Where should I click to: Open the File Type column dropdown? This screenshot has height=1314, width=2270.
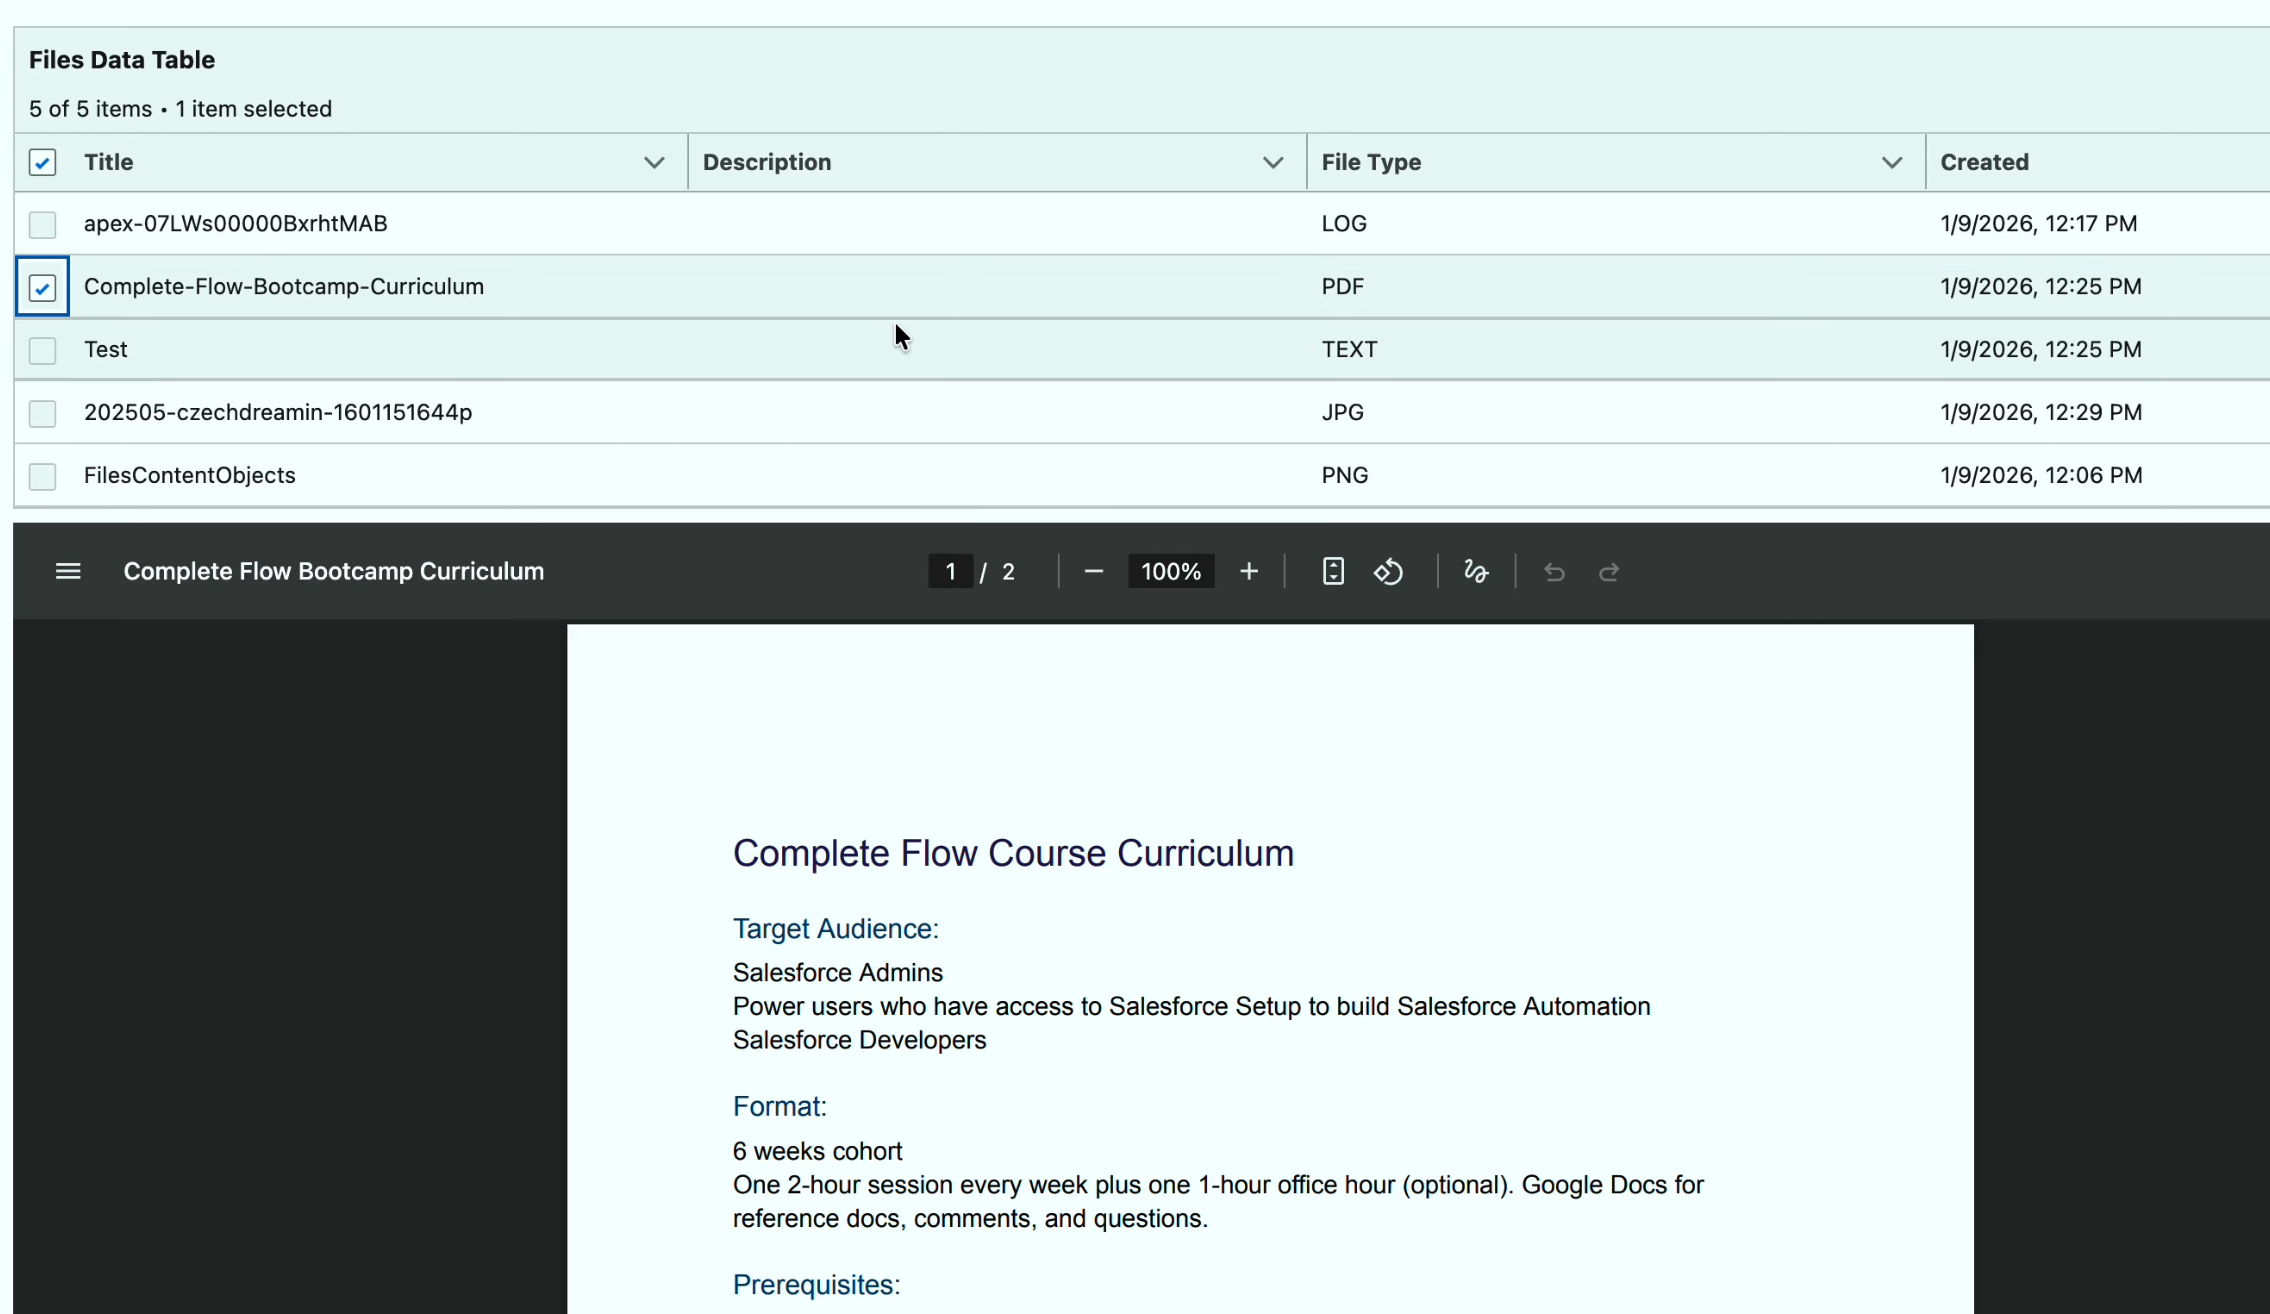click(1891, 161)
